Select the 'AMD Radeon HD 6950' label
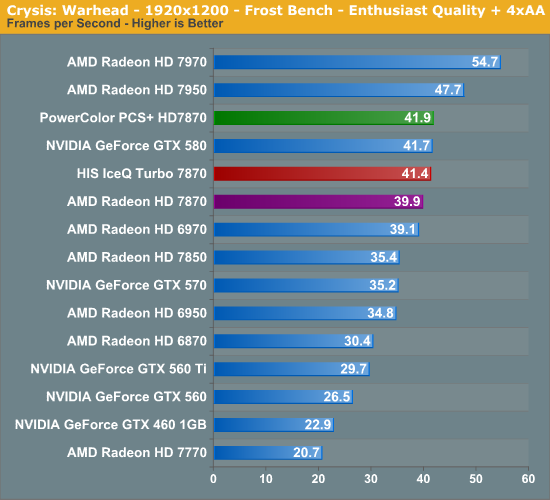 click(137, 313)
